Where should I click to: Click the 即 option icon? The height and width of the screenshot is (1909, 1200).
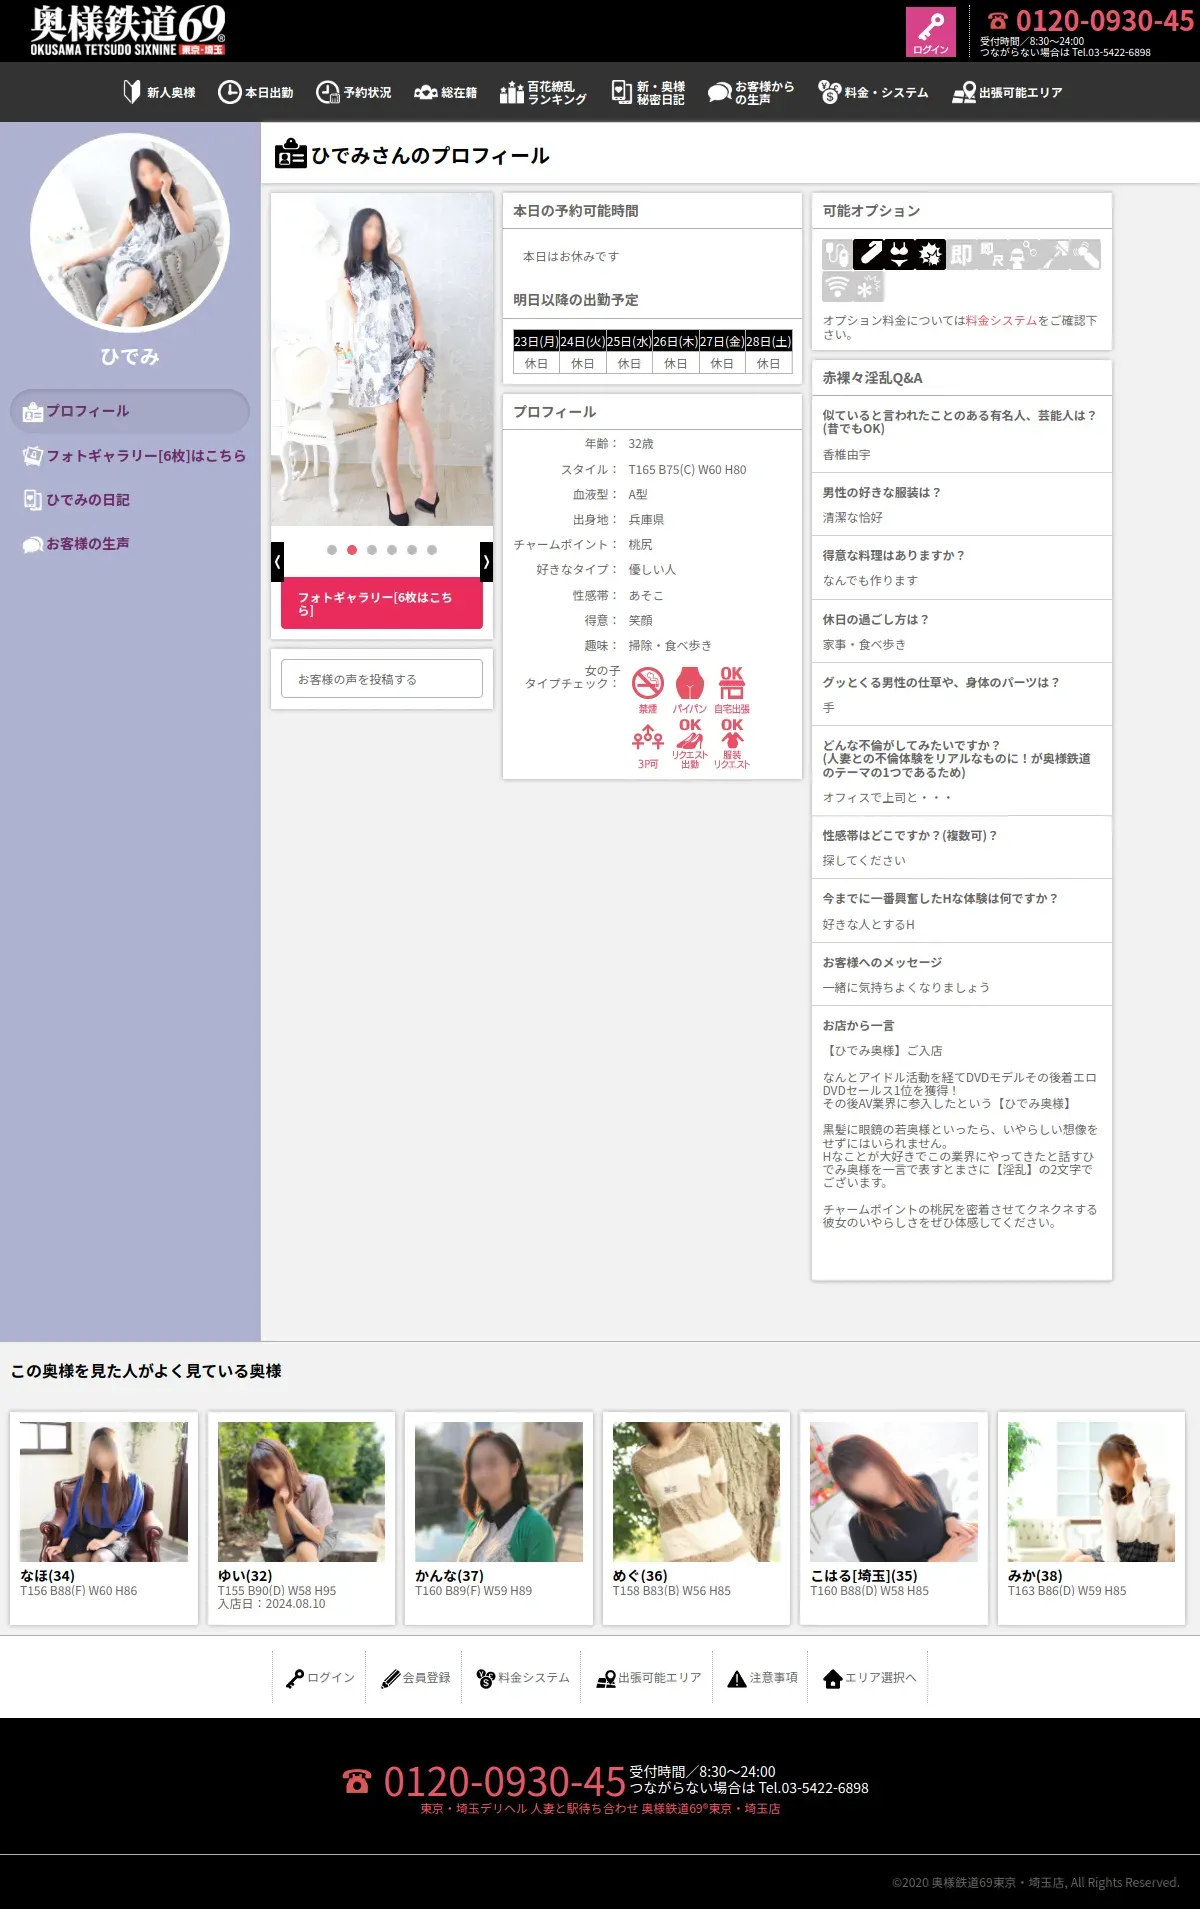coord(961,254)
